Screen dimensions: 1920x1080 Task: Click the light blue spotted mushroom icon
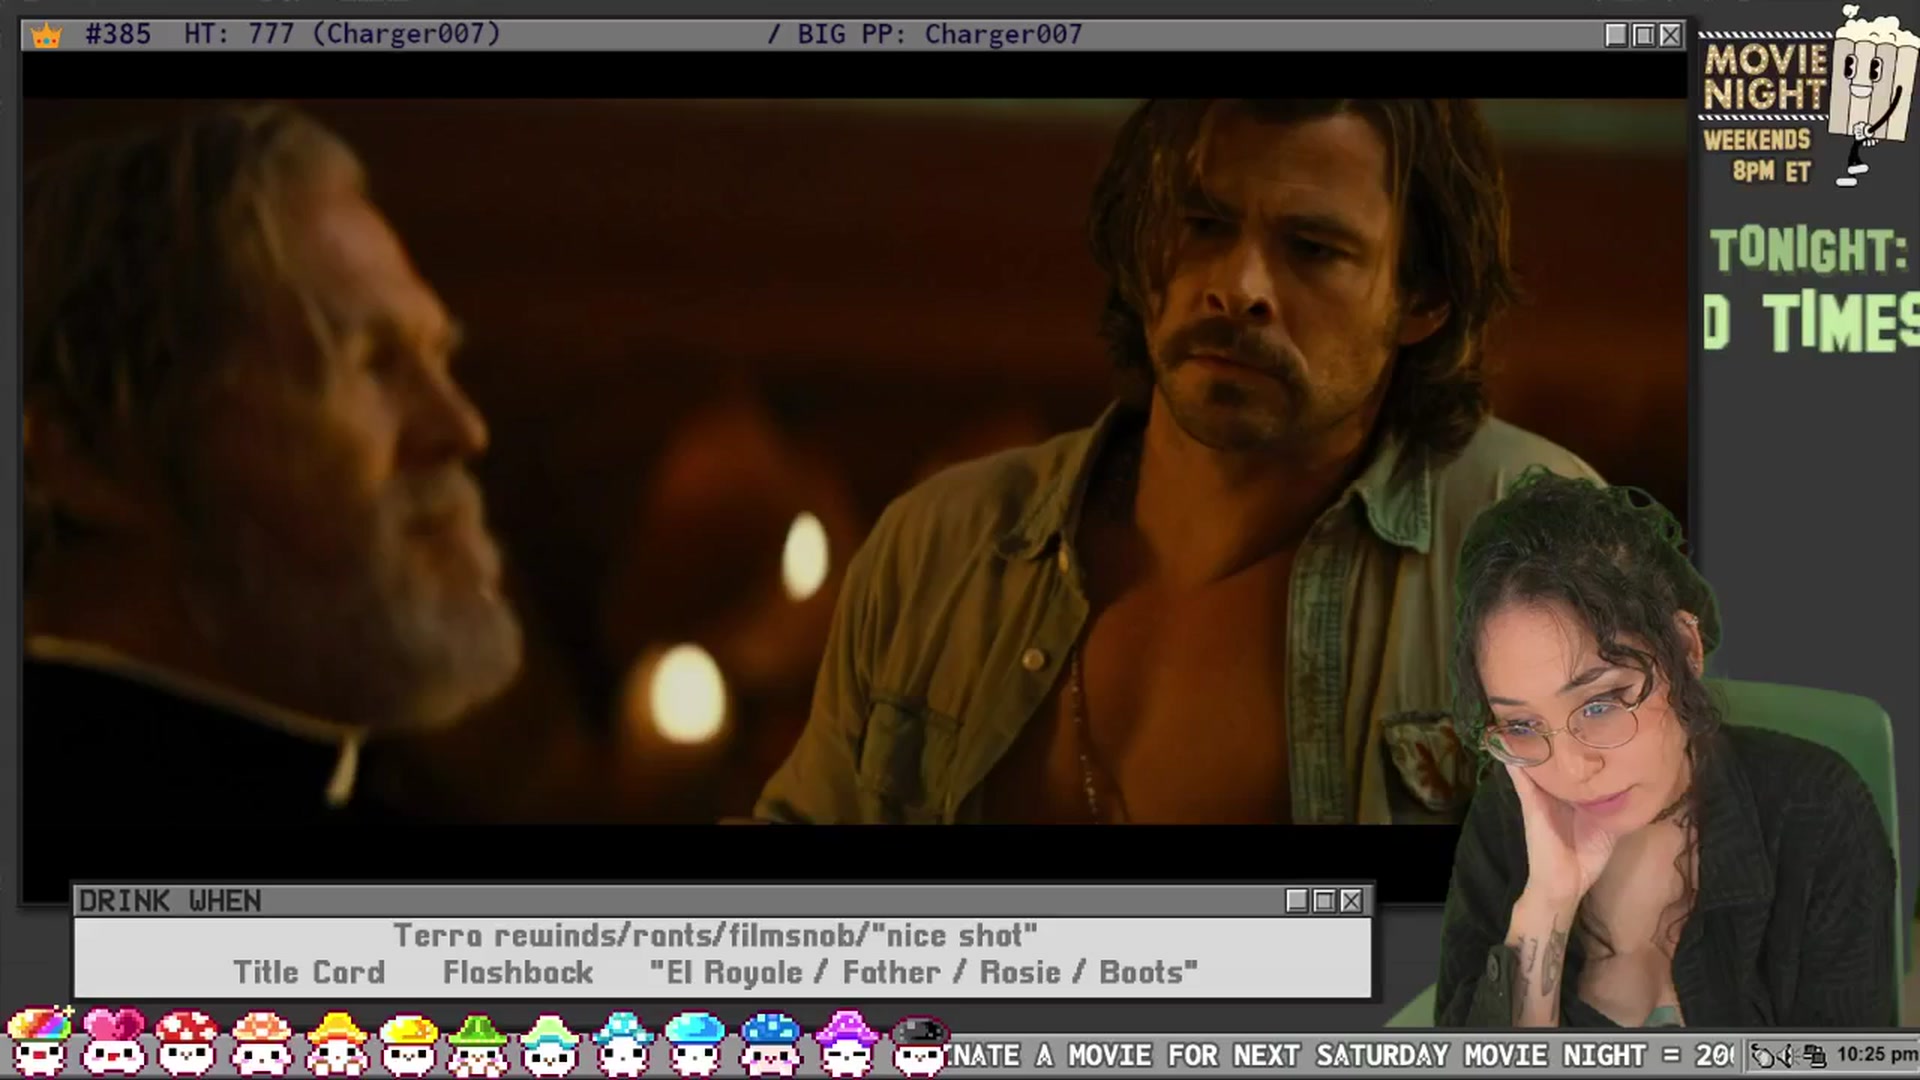622,1042
